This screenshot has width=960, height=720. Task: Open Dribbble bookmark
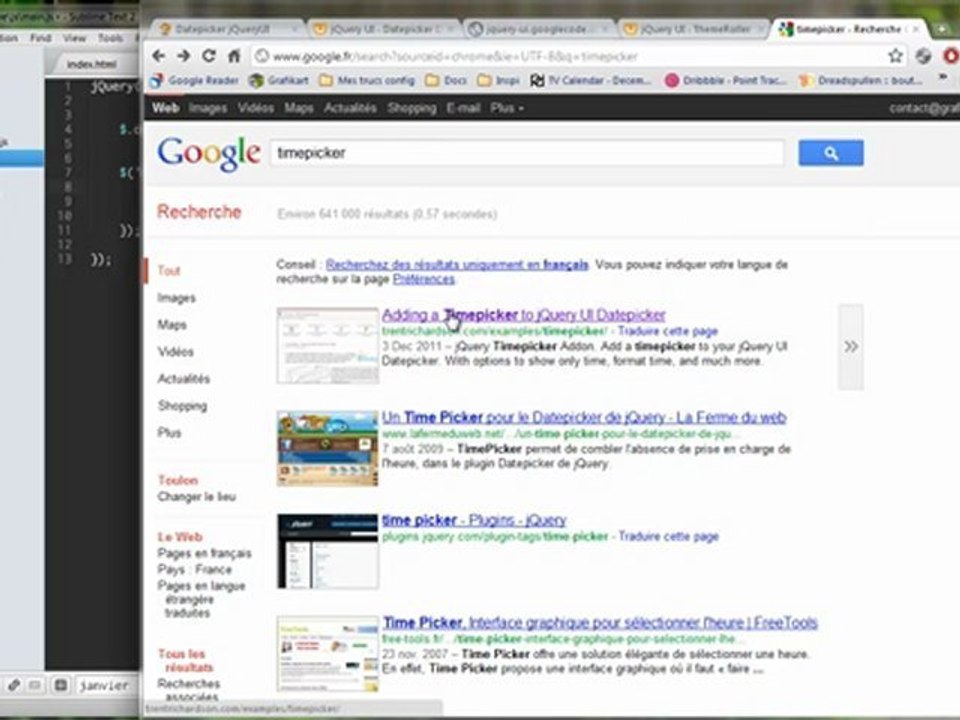coord(726,80)
